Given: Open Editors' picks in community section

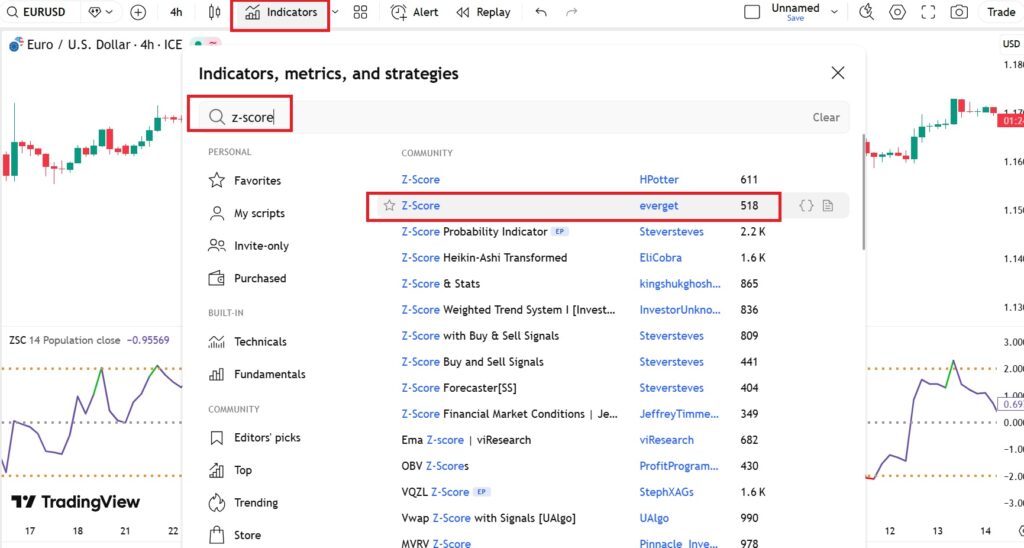Looking at the screenshot, I should tap(266, 438).
